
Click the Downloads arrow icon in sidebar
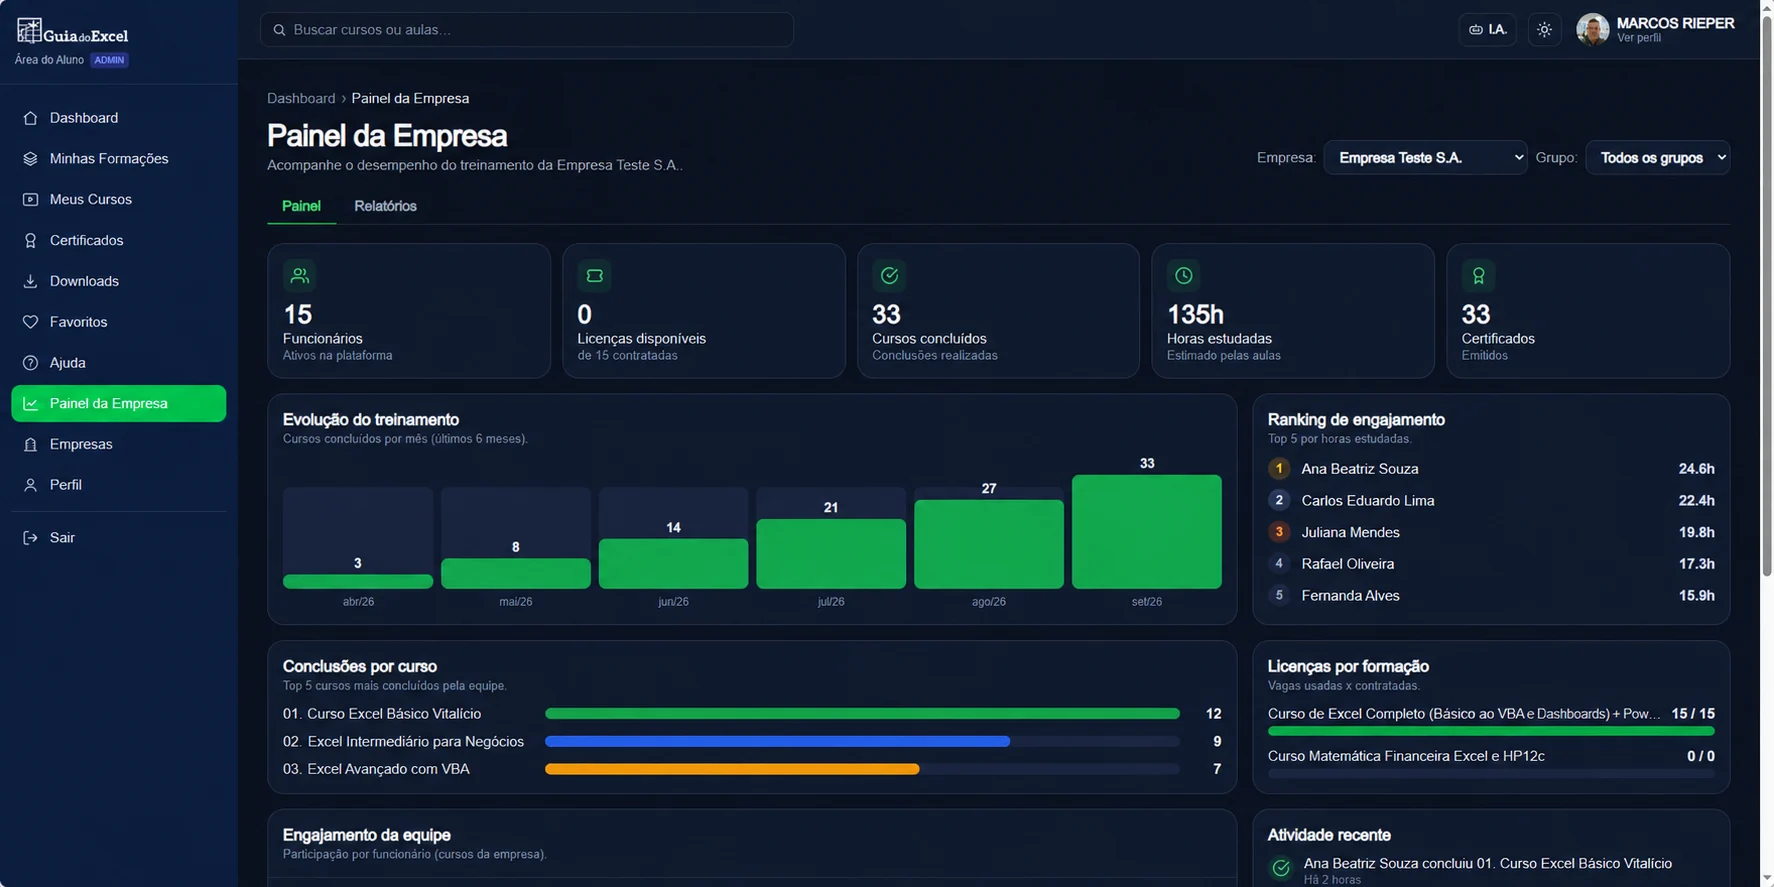[x=30, y=282]
